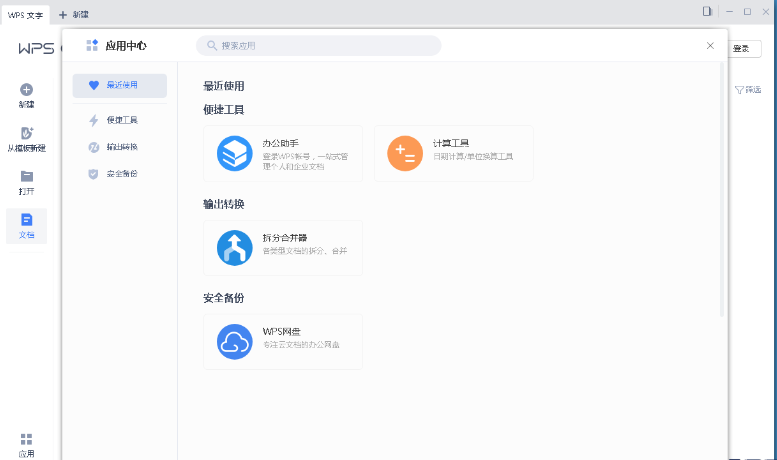Switch to the WPS 文字 tab
Screen dimensions: 777x460
[x=25, y=15]
